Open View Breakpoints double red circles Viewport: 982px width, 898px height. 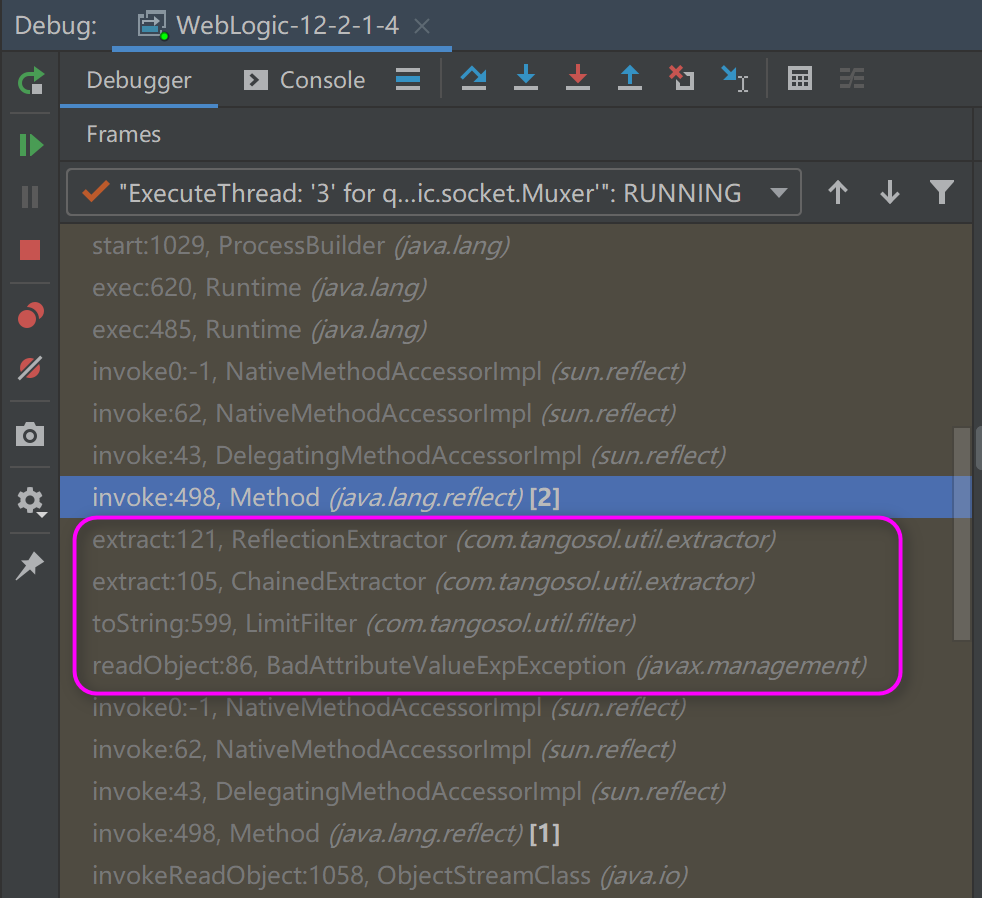click(31, 315)
